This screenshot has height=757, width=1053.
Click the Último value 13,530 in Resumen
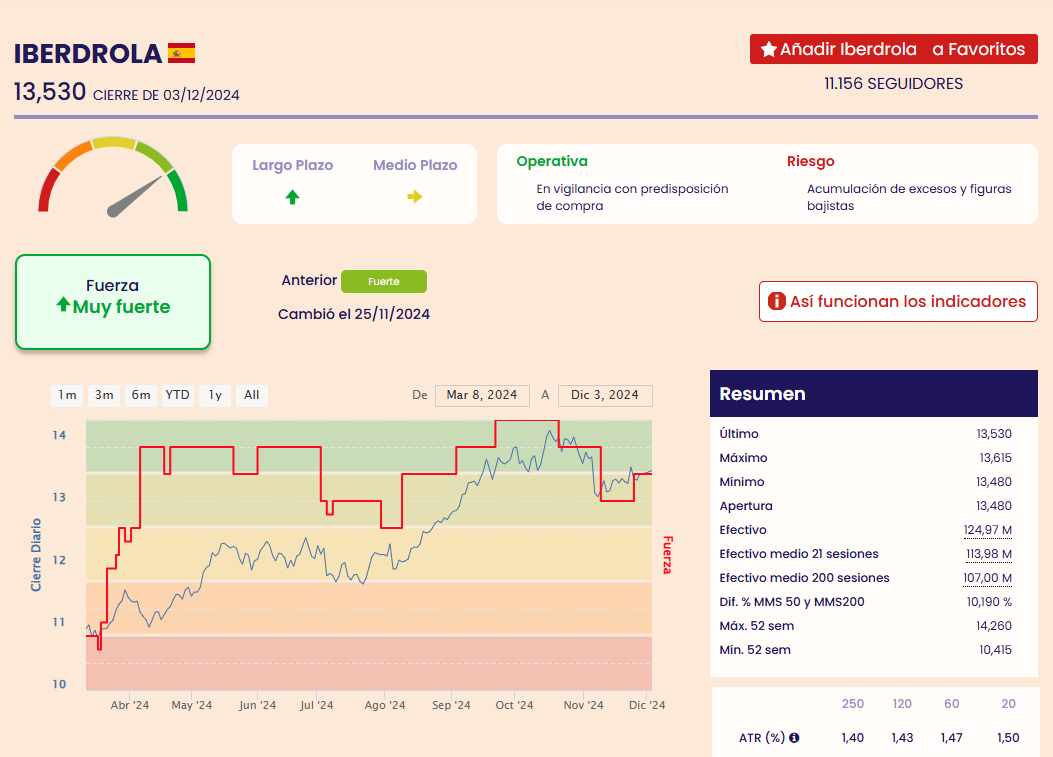coord(994,434)
